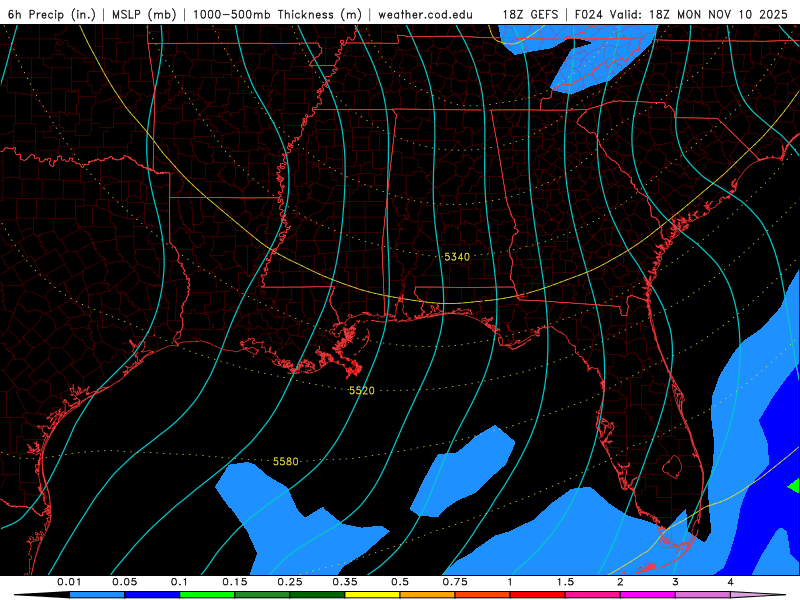
Task: Click the legend value 1
Action: click(x=510, y=582)
